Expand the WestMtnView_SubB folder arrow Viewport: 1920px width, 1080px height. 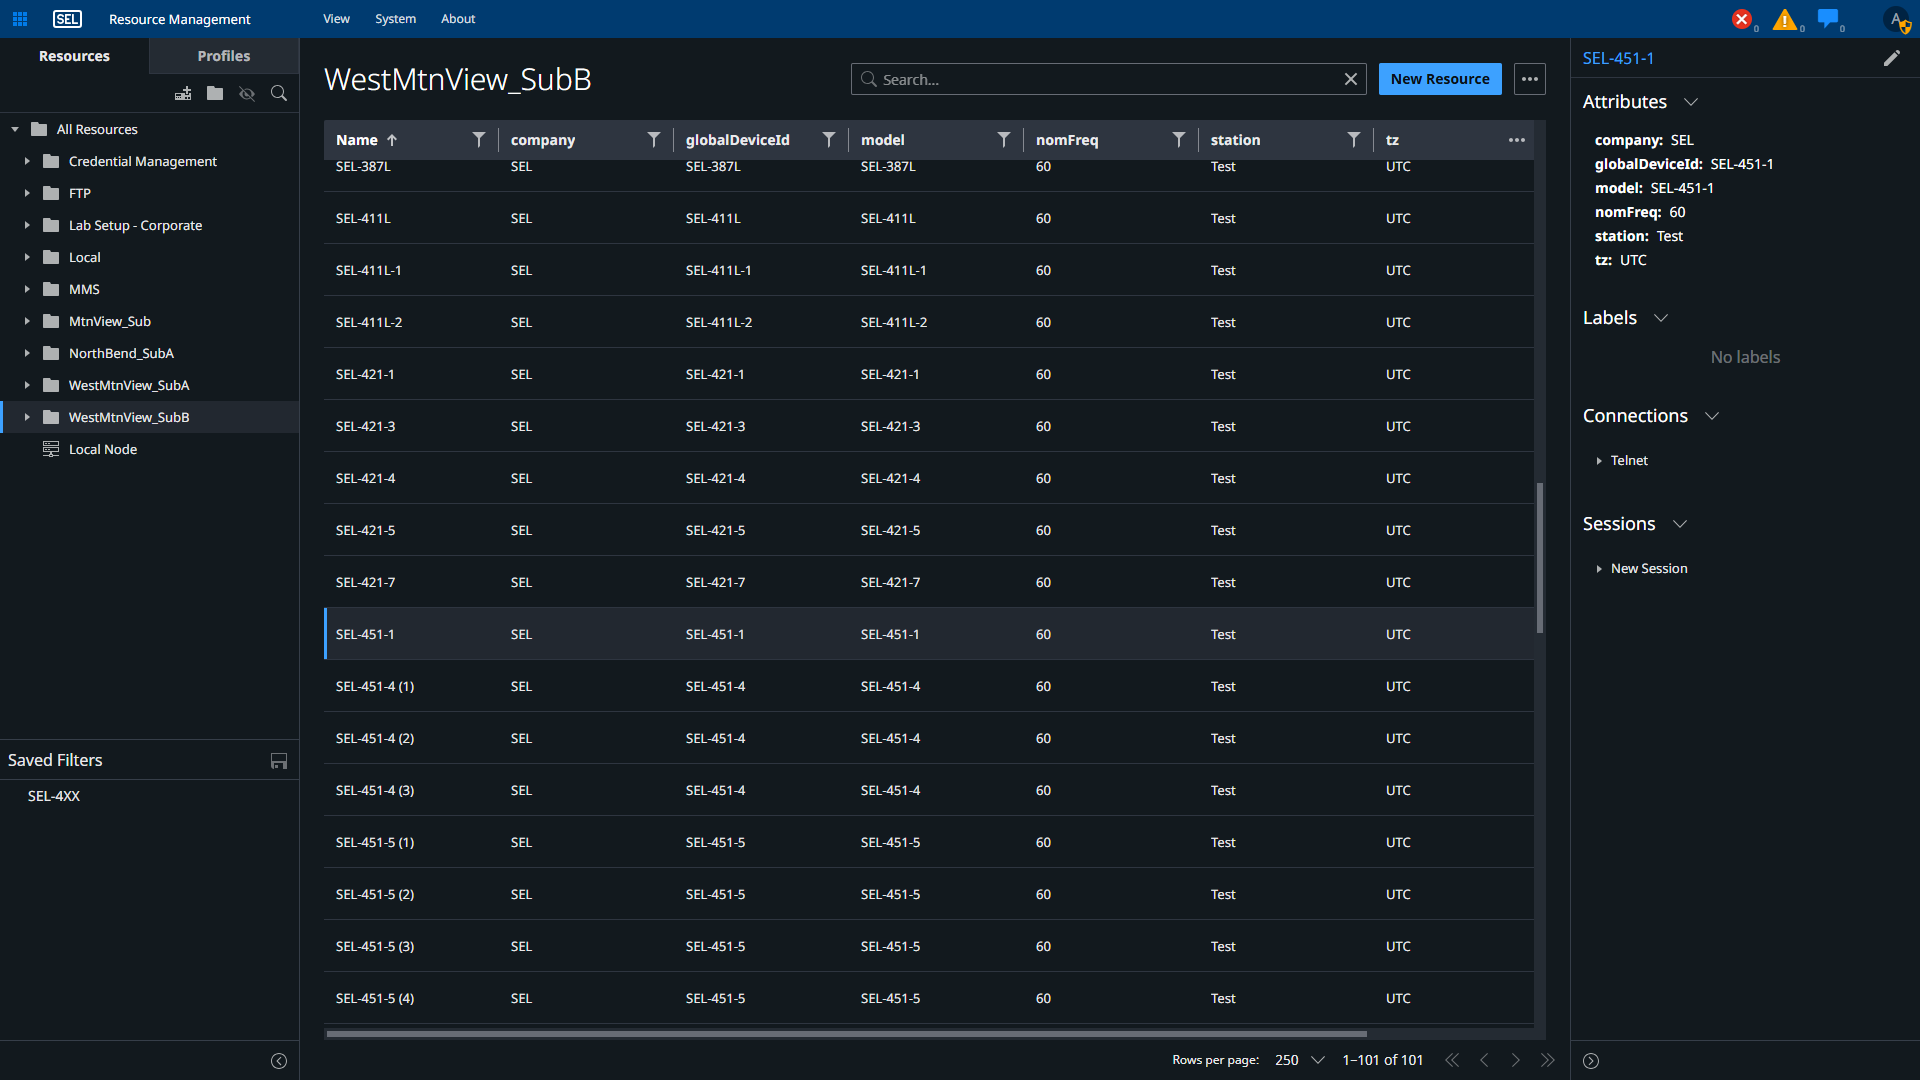coord(27,417)
